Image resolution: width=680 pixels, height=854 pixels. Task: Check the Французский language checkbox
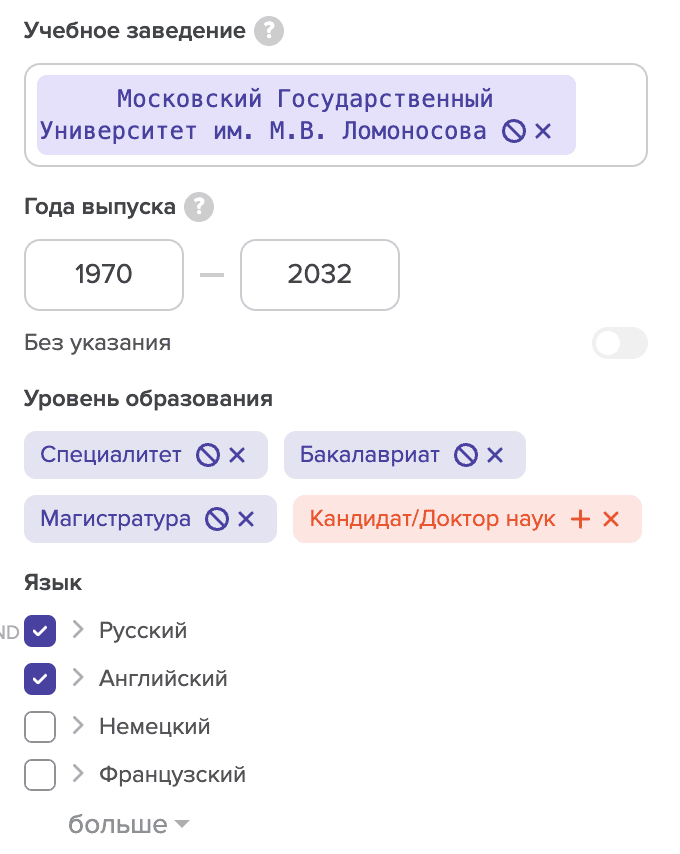(x=40, y=775)
